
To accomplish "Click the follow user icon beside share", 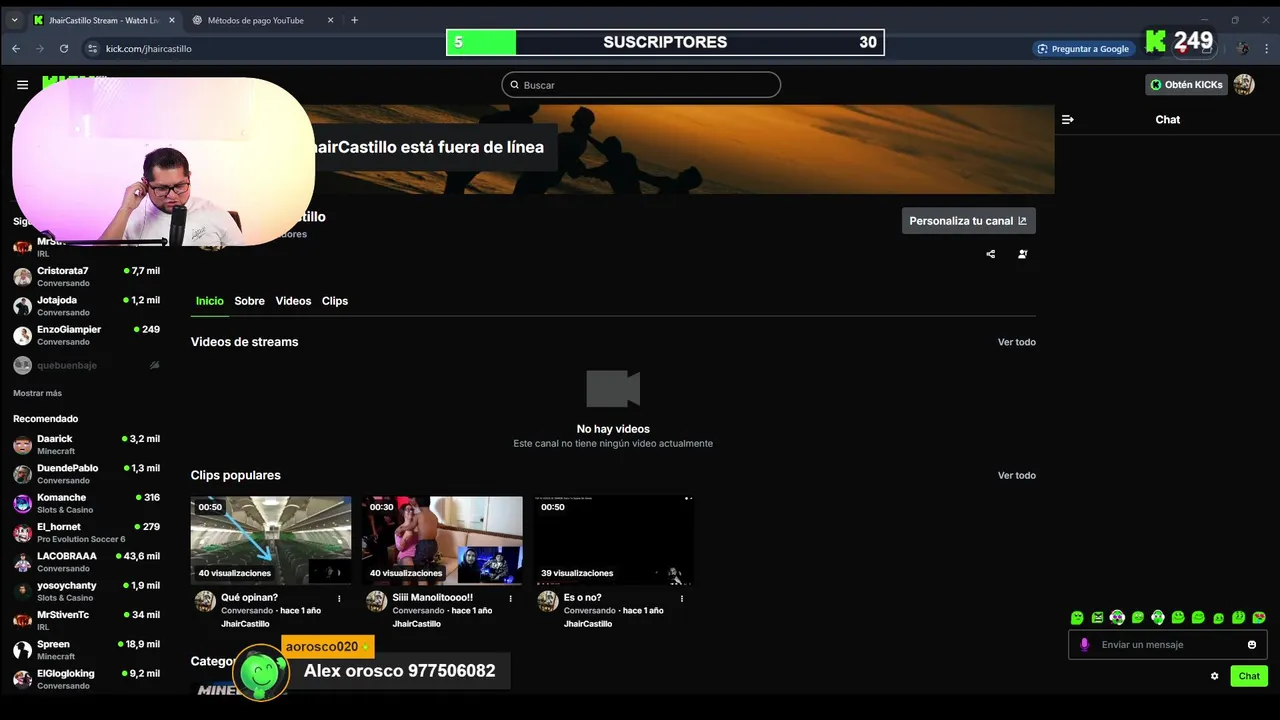I will point(1022,254).
